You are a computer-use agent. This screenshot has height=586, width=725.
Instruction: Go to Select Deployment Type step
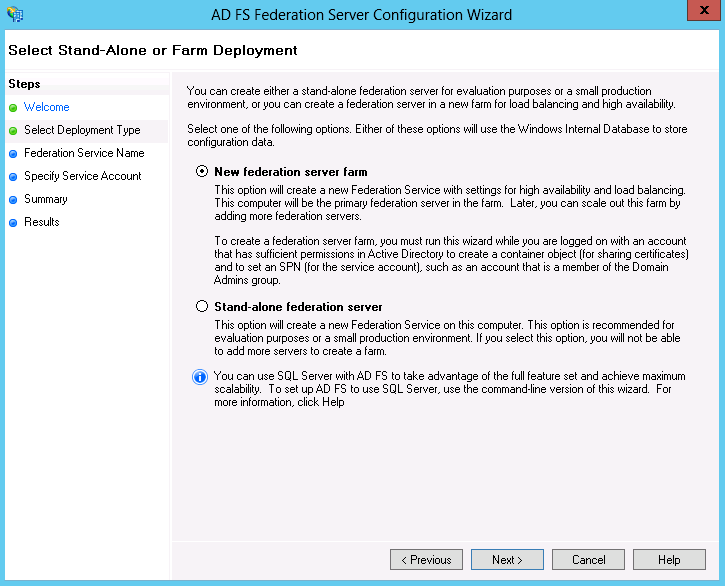pos(82,130)
